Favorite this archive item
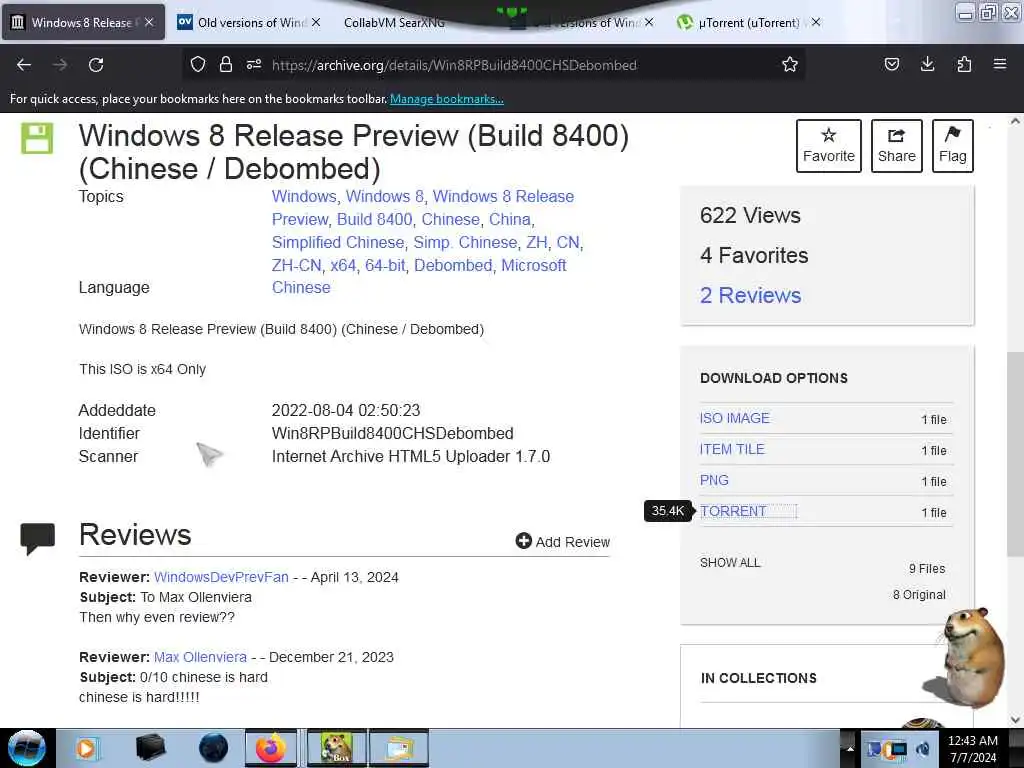Screen dimensions: 1024x768 (x=829, y=146)
